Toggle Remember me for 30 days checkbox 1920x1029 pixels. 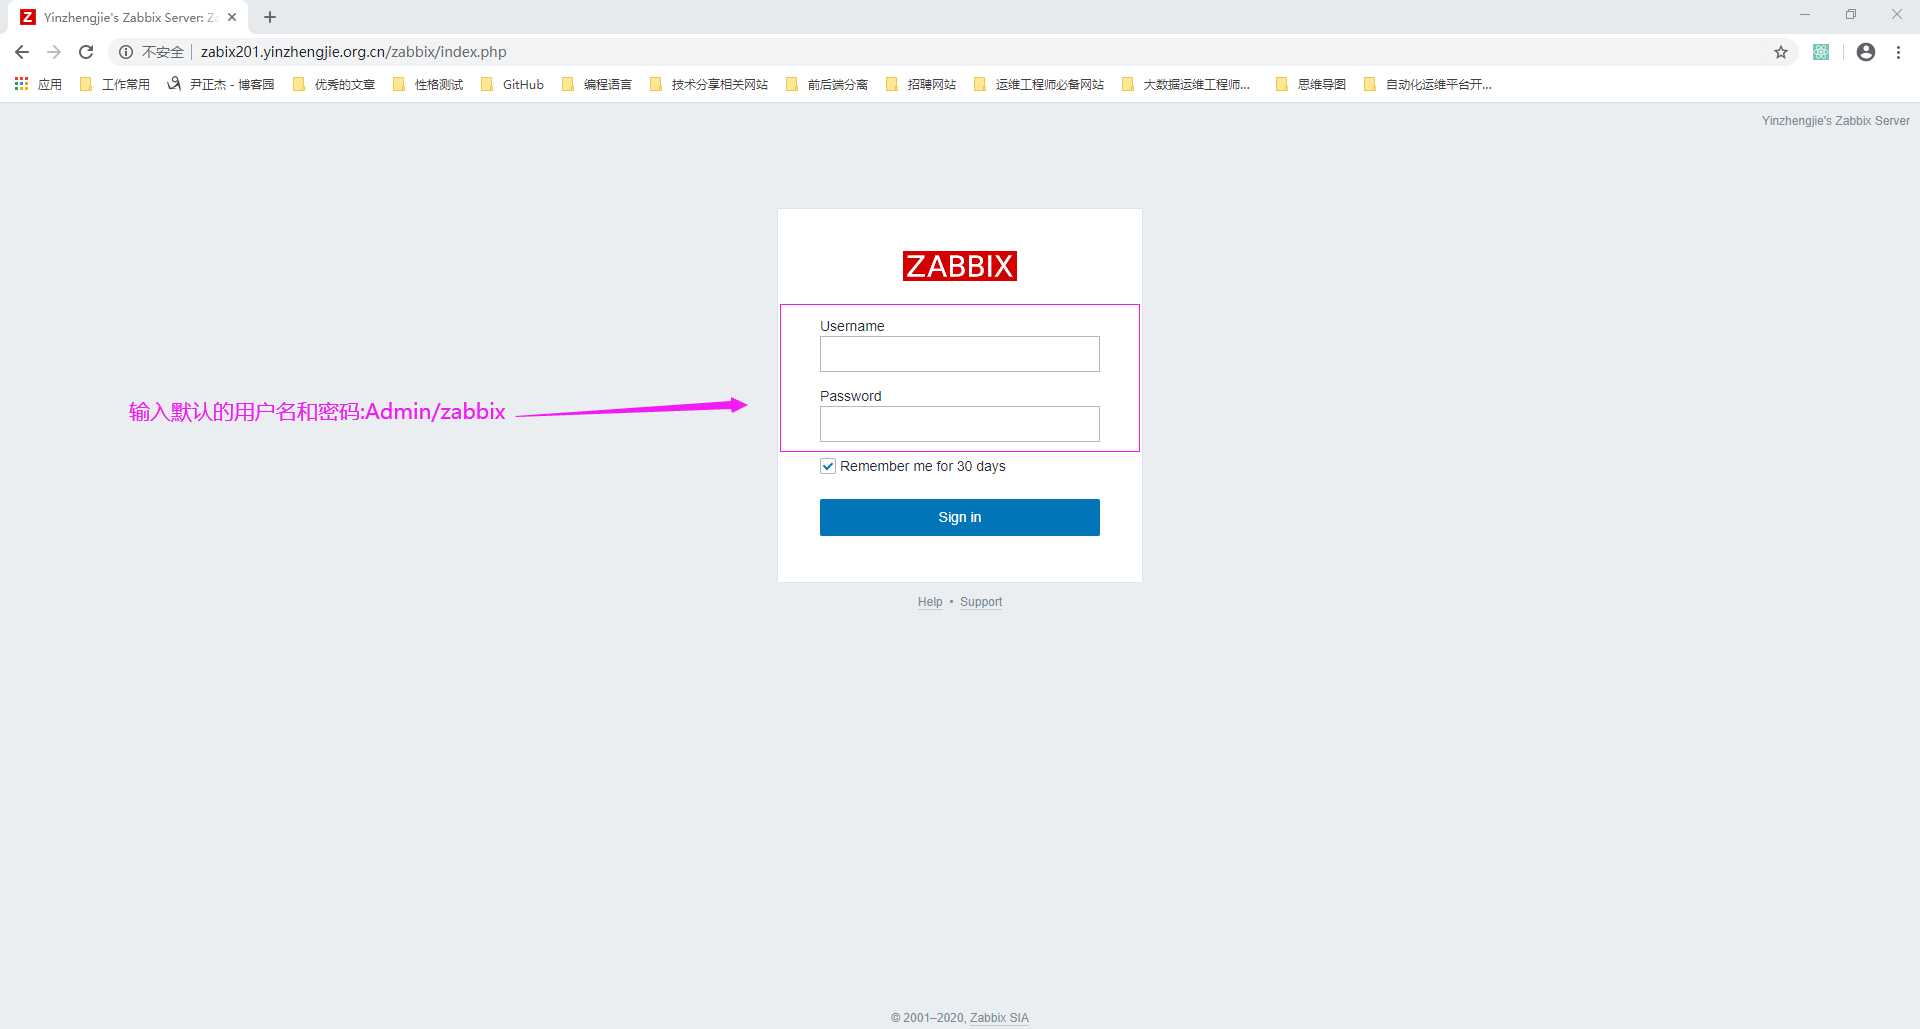(828, 466)
